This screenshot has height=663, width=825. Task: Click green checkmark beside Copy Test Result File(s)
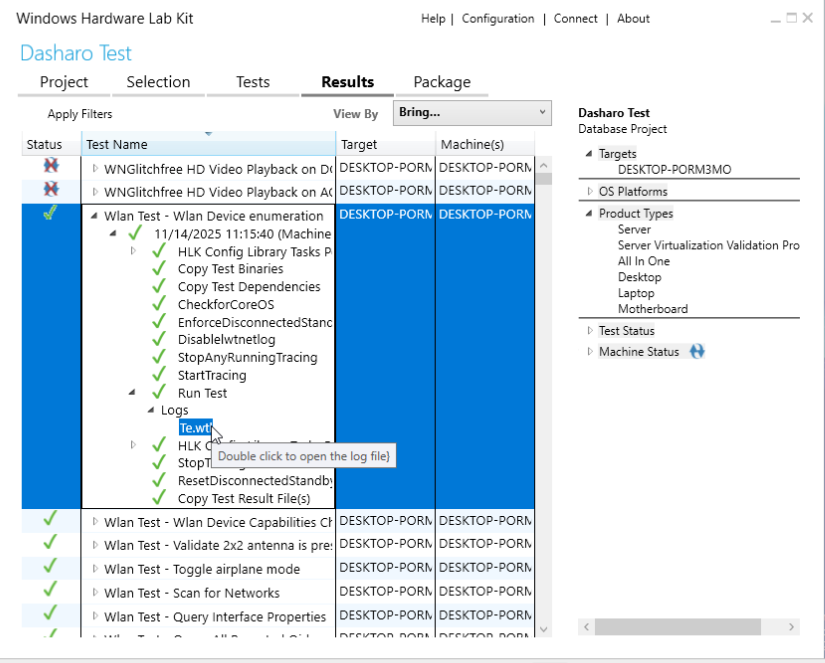[159, 498]
